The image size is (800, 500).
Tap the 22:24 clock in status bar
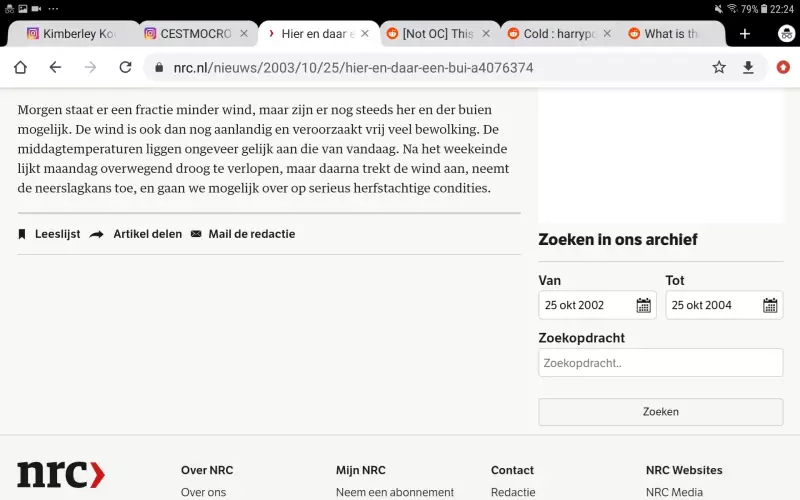(x=782, y=9)
